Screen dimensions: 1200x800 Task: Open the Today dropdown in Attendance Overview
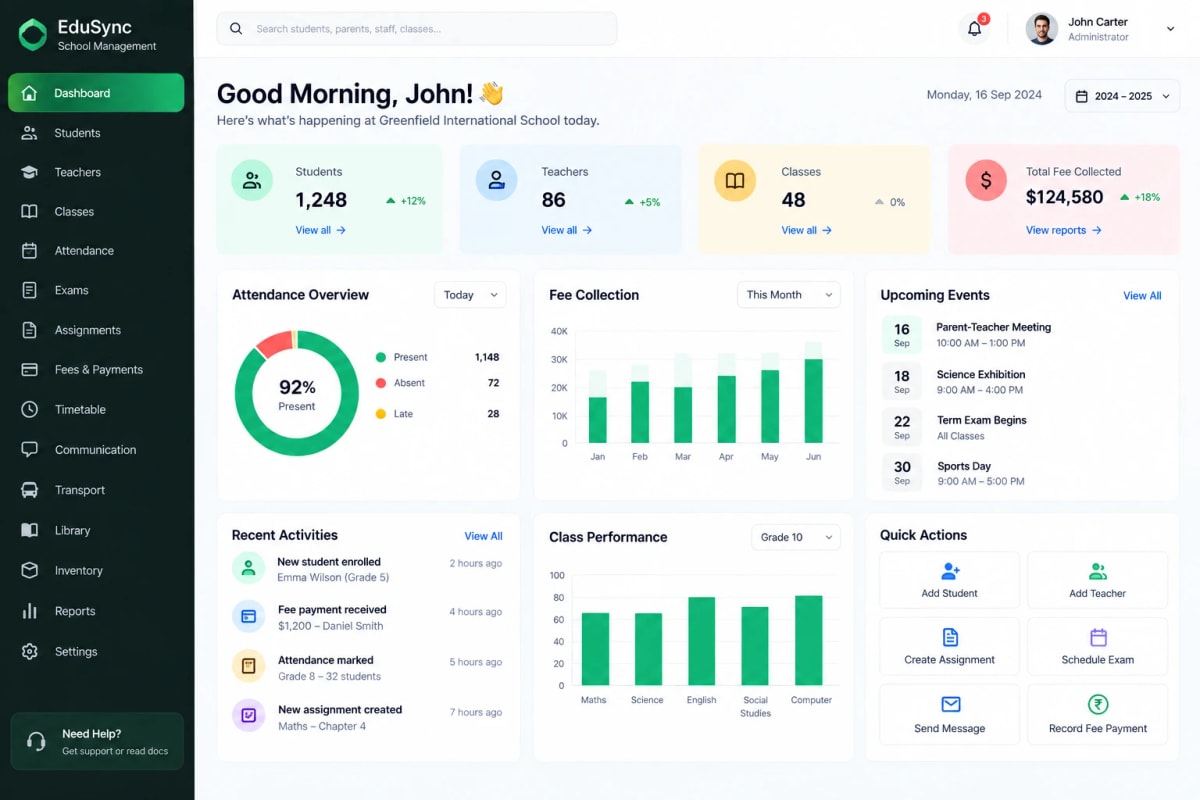[x=470, y=295]
